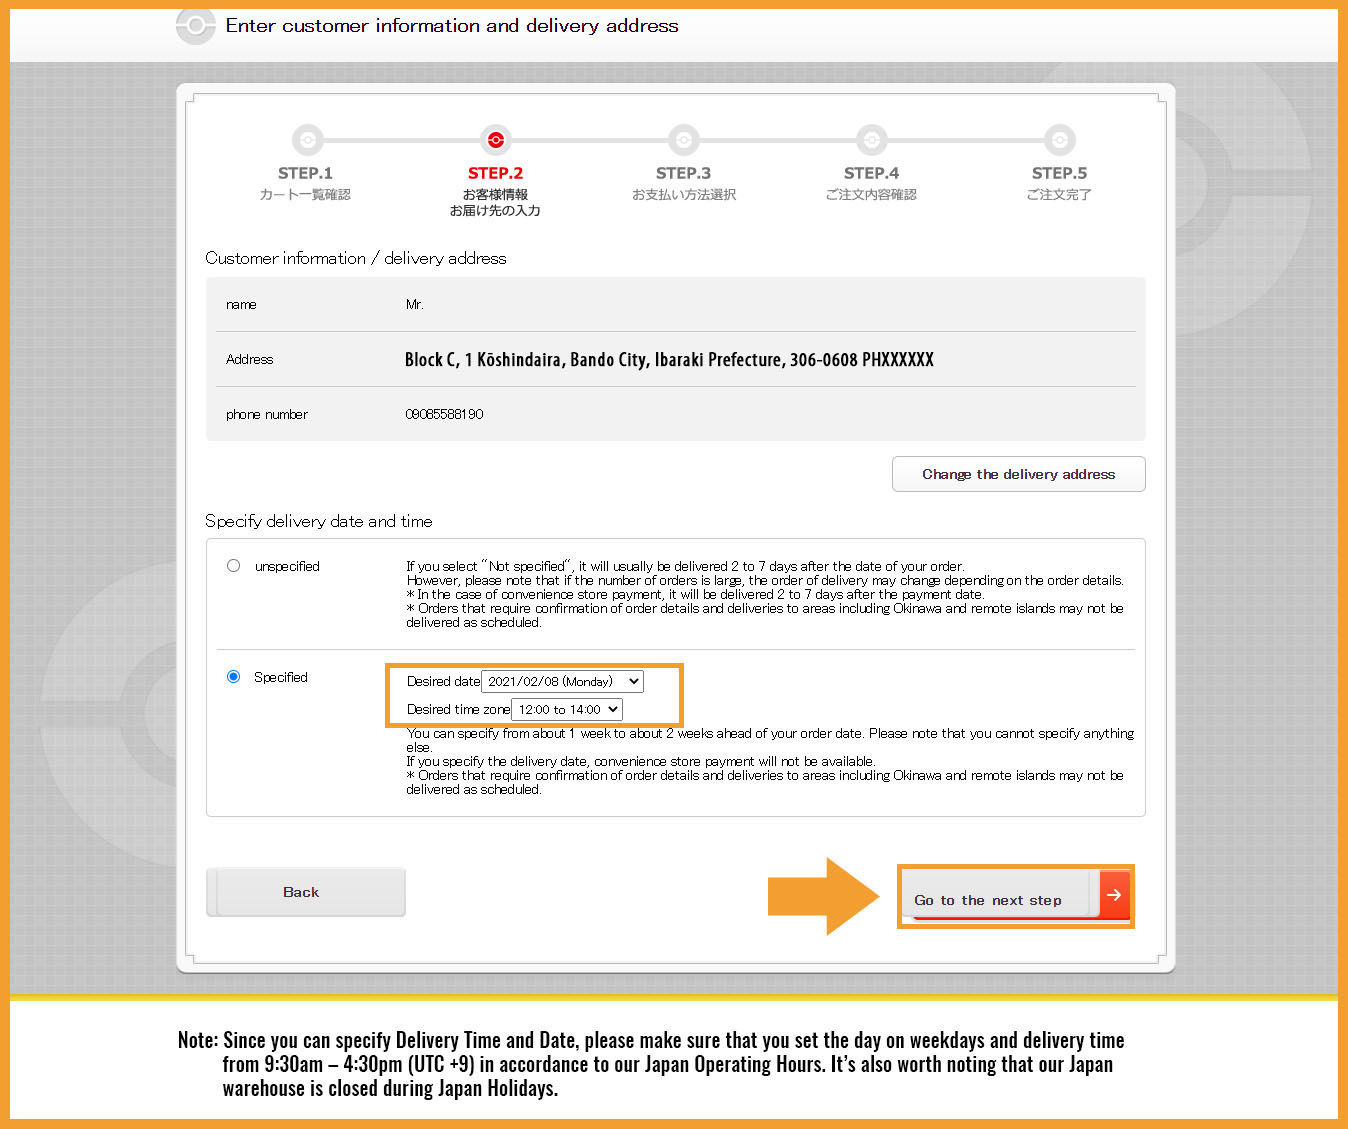
Task: Click the red arrow on the next step button
Action: tap(1114, 895)
